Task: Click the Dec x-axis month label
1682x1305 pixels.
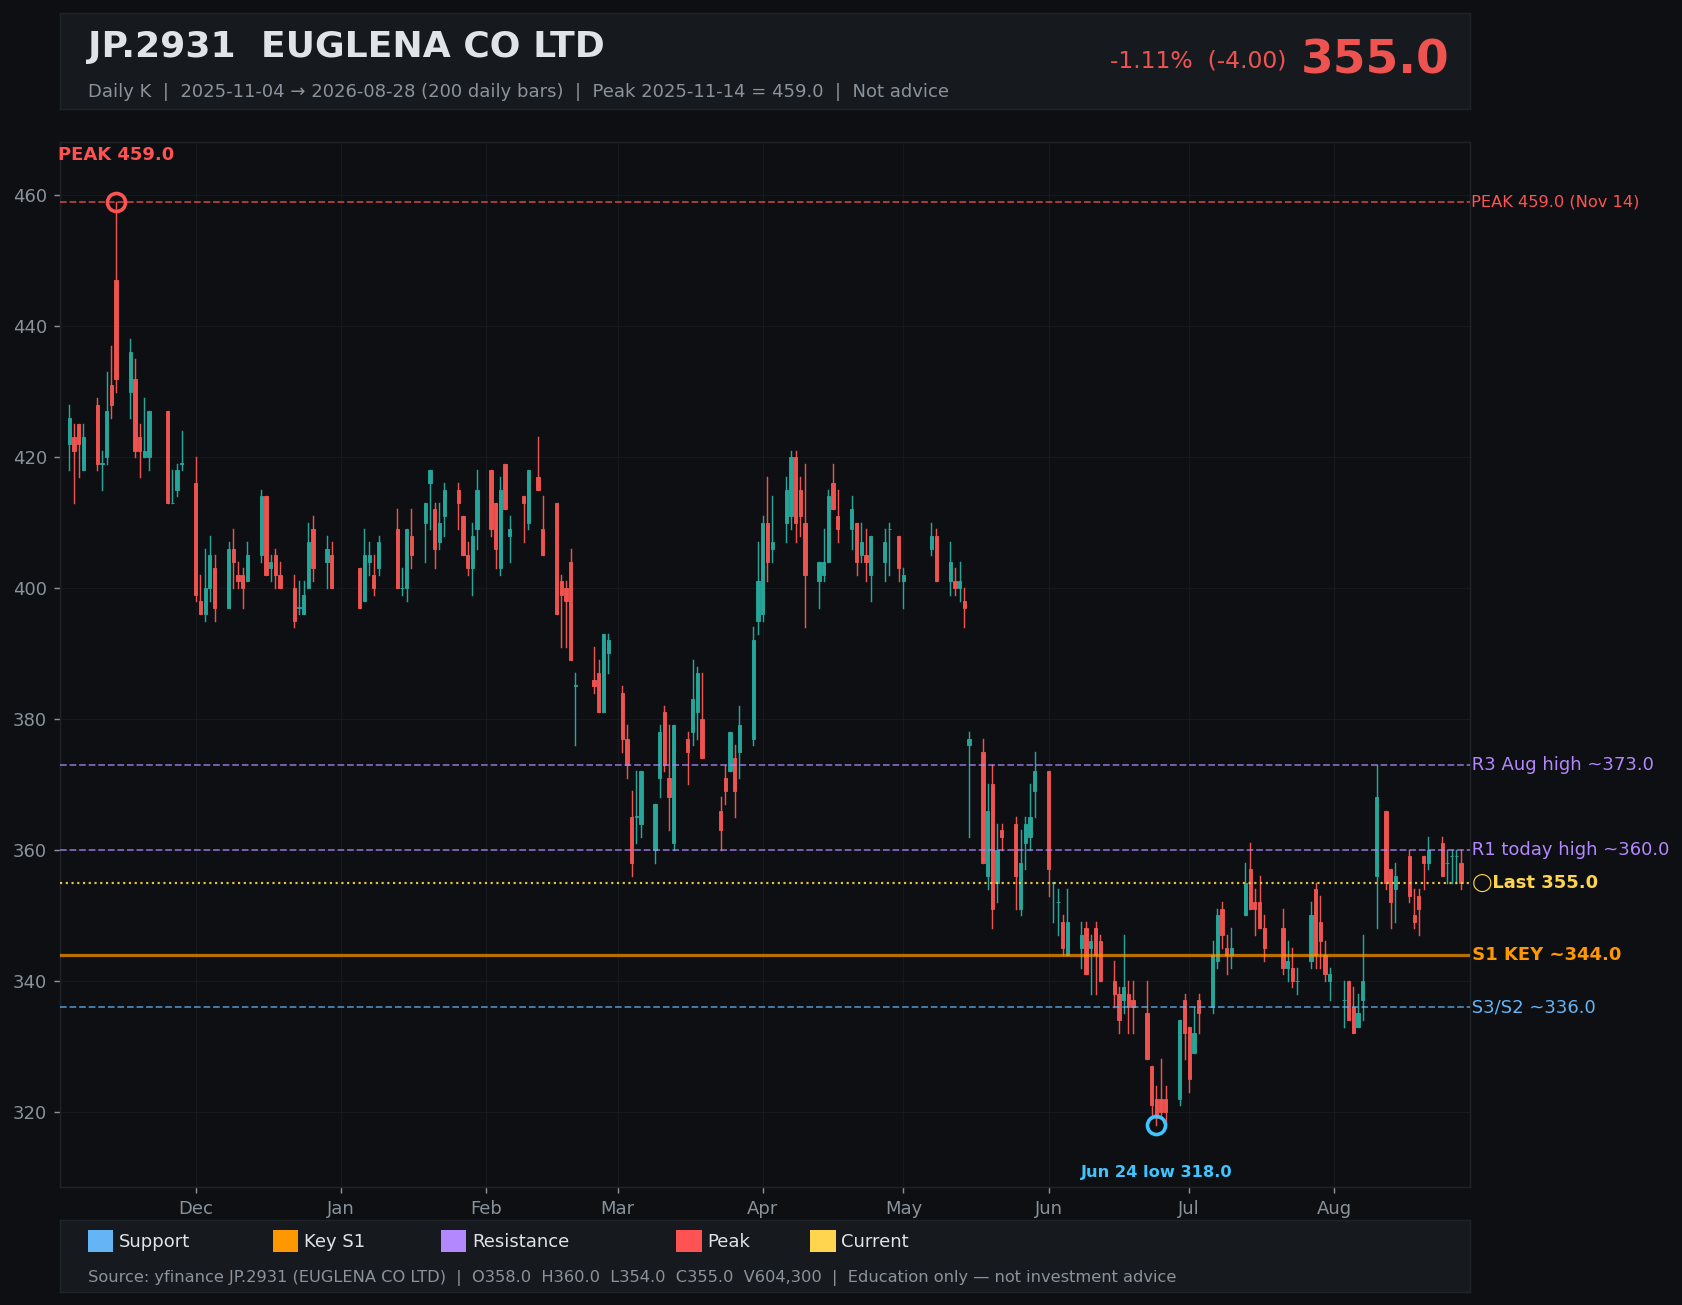Action: coord(196,1208)
